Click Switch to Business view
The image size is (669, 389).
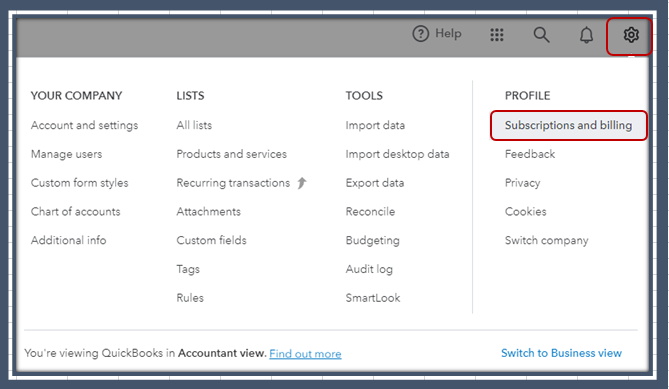point(561,353)
